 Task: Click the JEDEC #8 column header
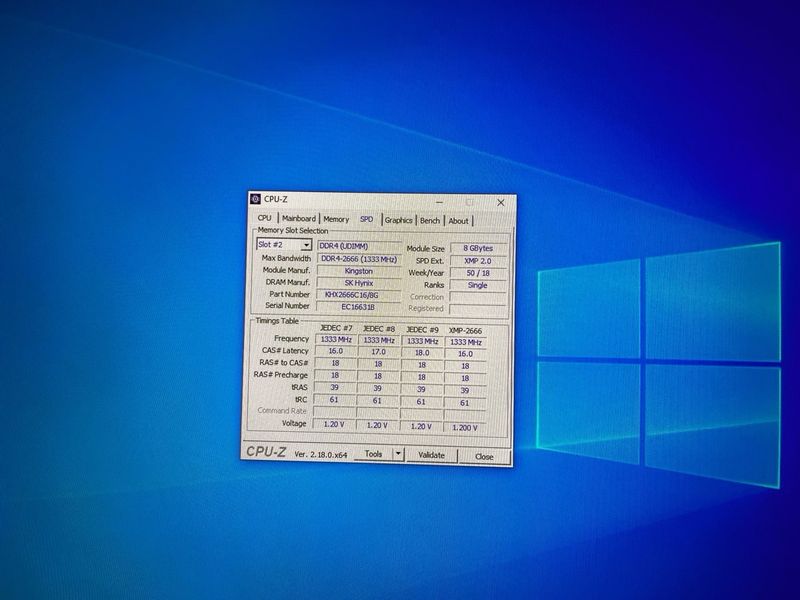click(x=379, y=329)
